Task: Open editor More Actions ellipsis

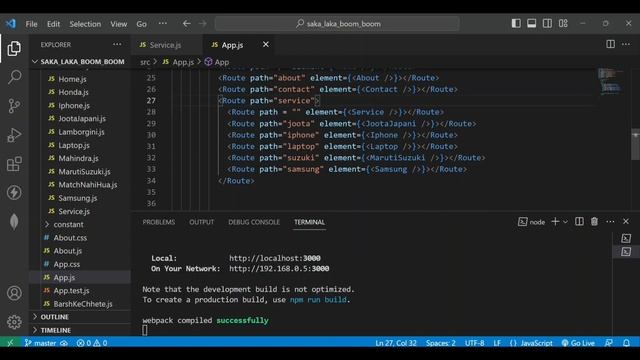Action: 626,44
